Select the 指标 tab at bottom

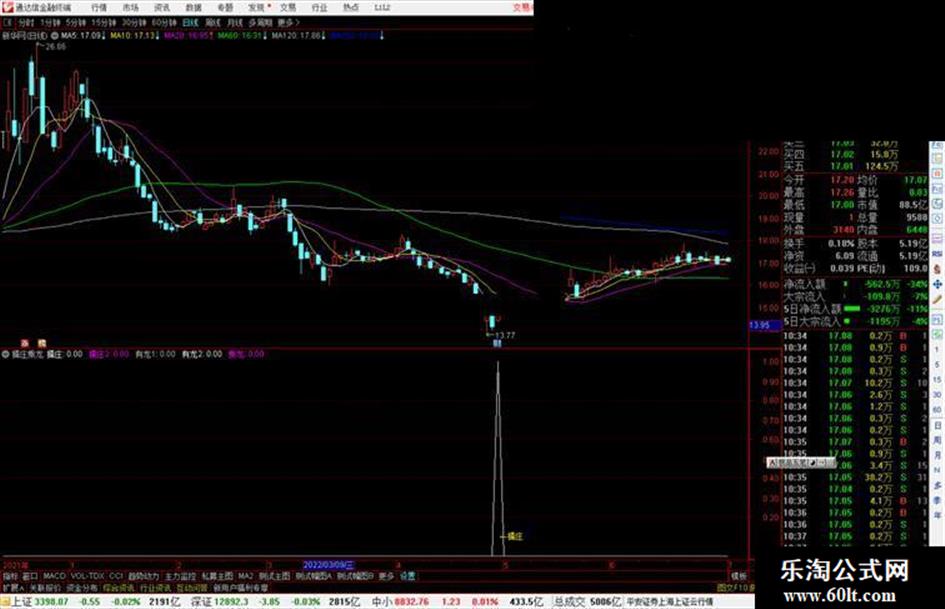10,576
